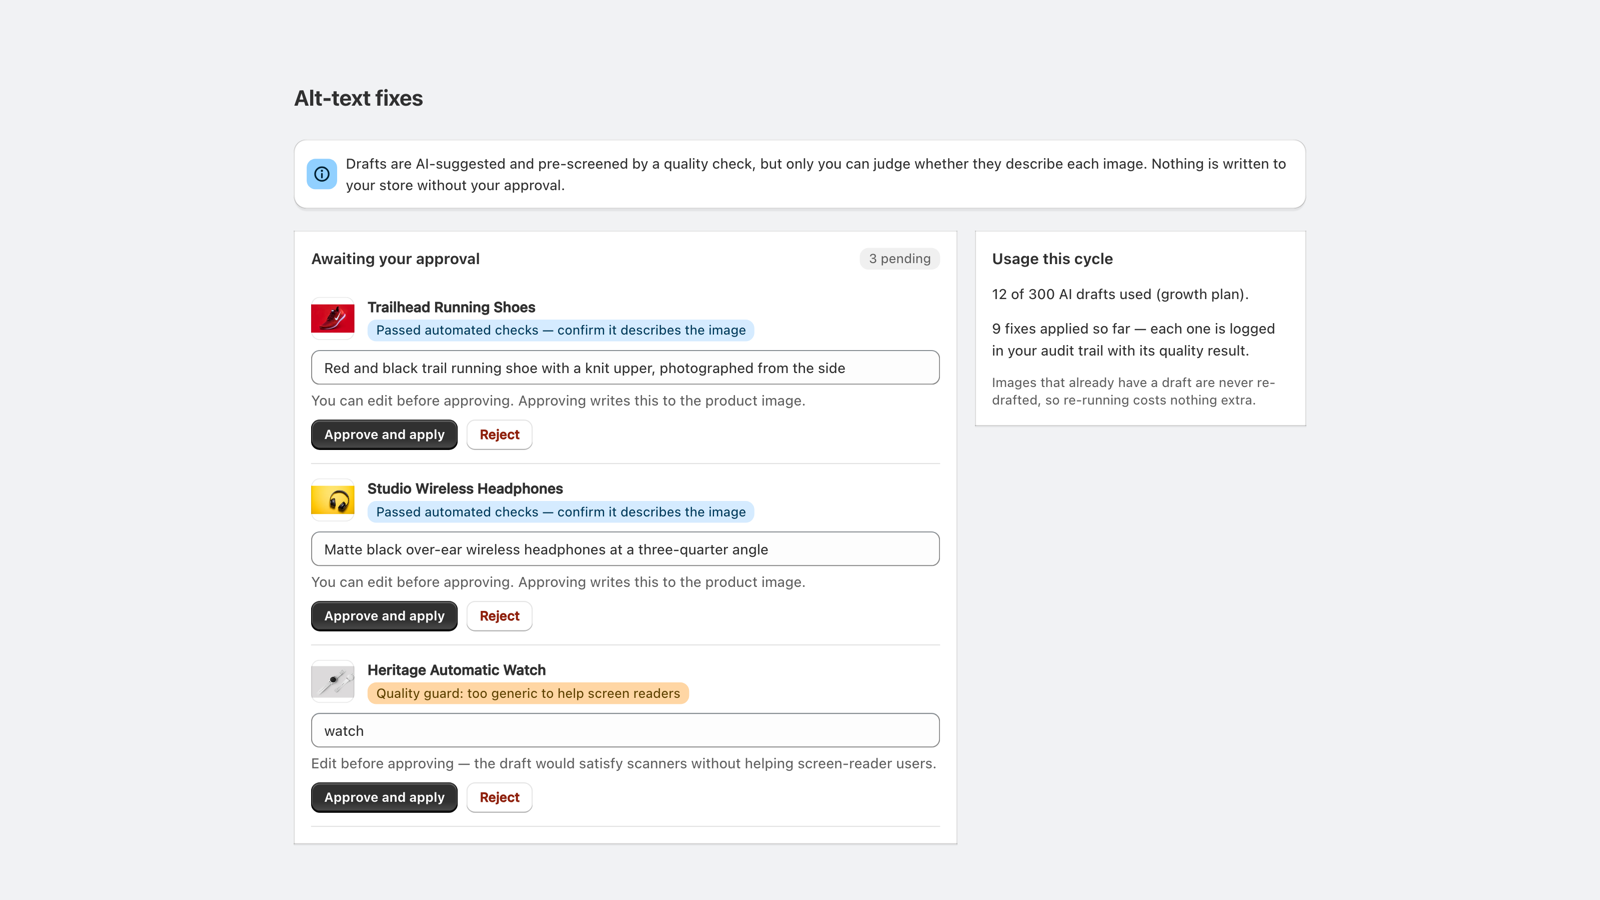
Task: Reject the Heritage Automatic Watch draft
Action: click(499, 798)
